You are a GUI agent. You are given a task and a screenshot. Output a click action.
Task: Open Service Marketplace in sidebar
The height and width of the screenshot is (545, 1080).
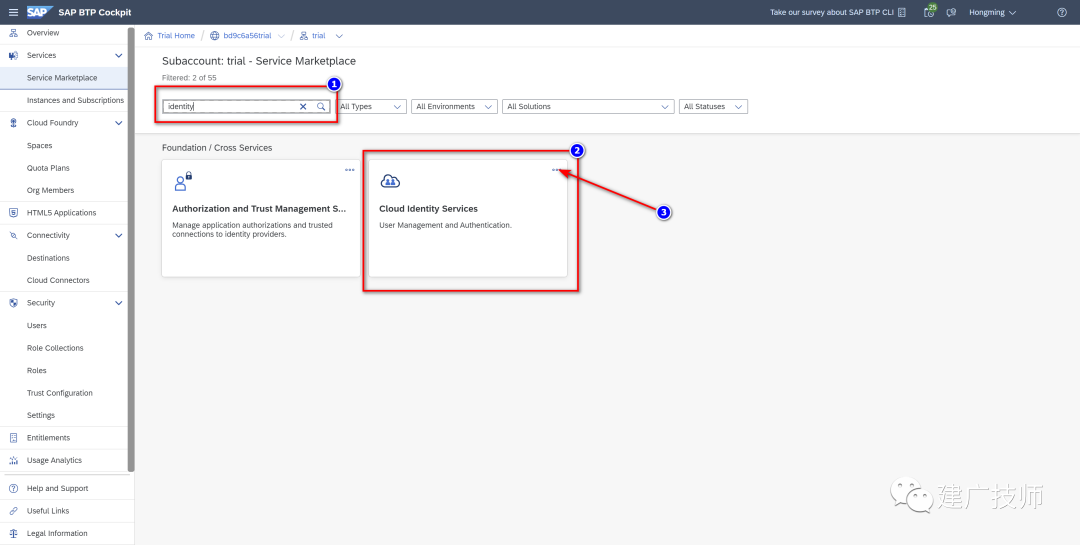63,78
